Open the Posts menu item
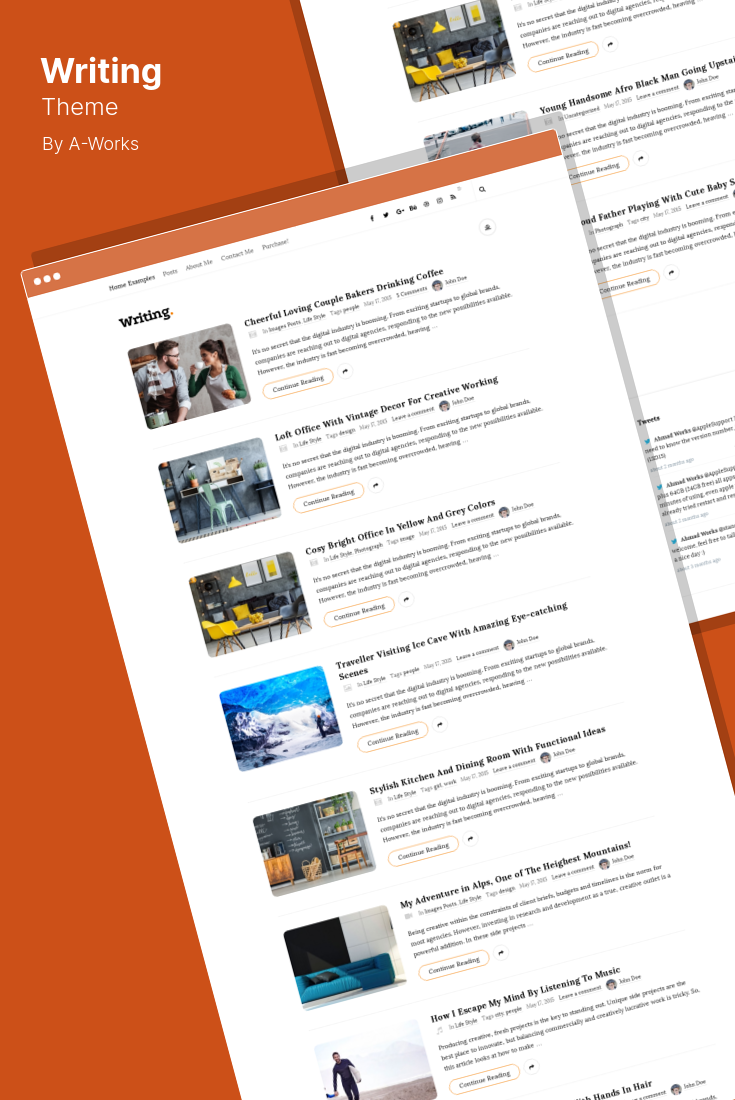 click(170, 272)
